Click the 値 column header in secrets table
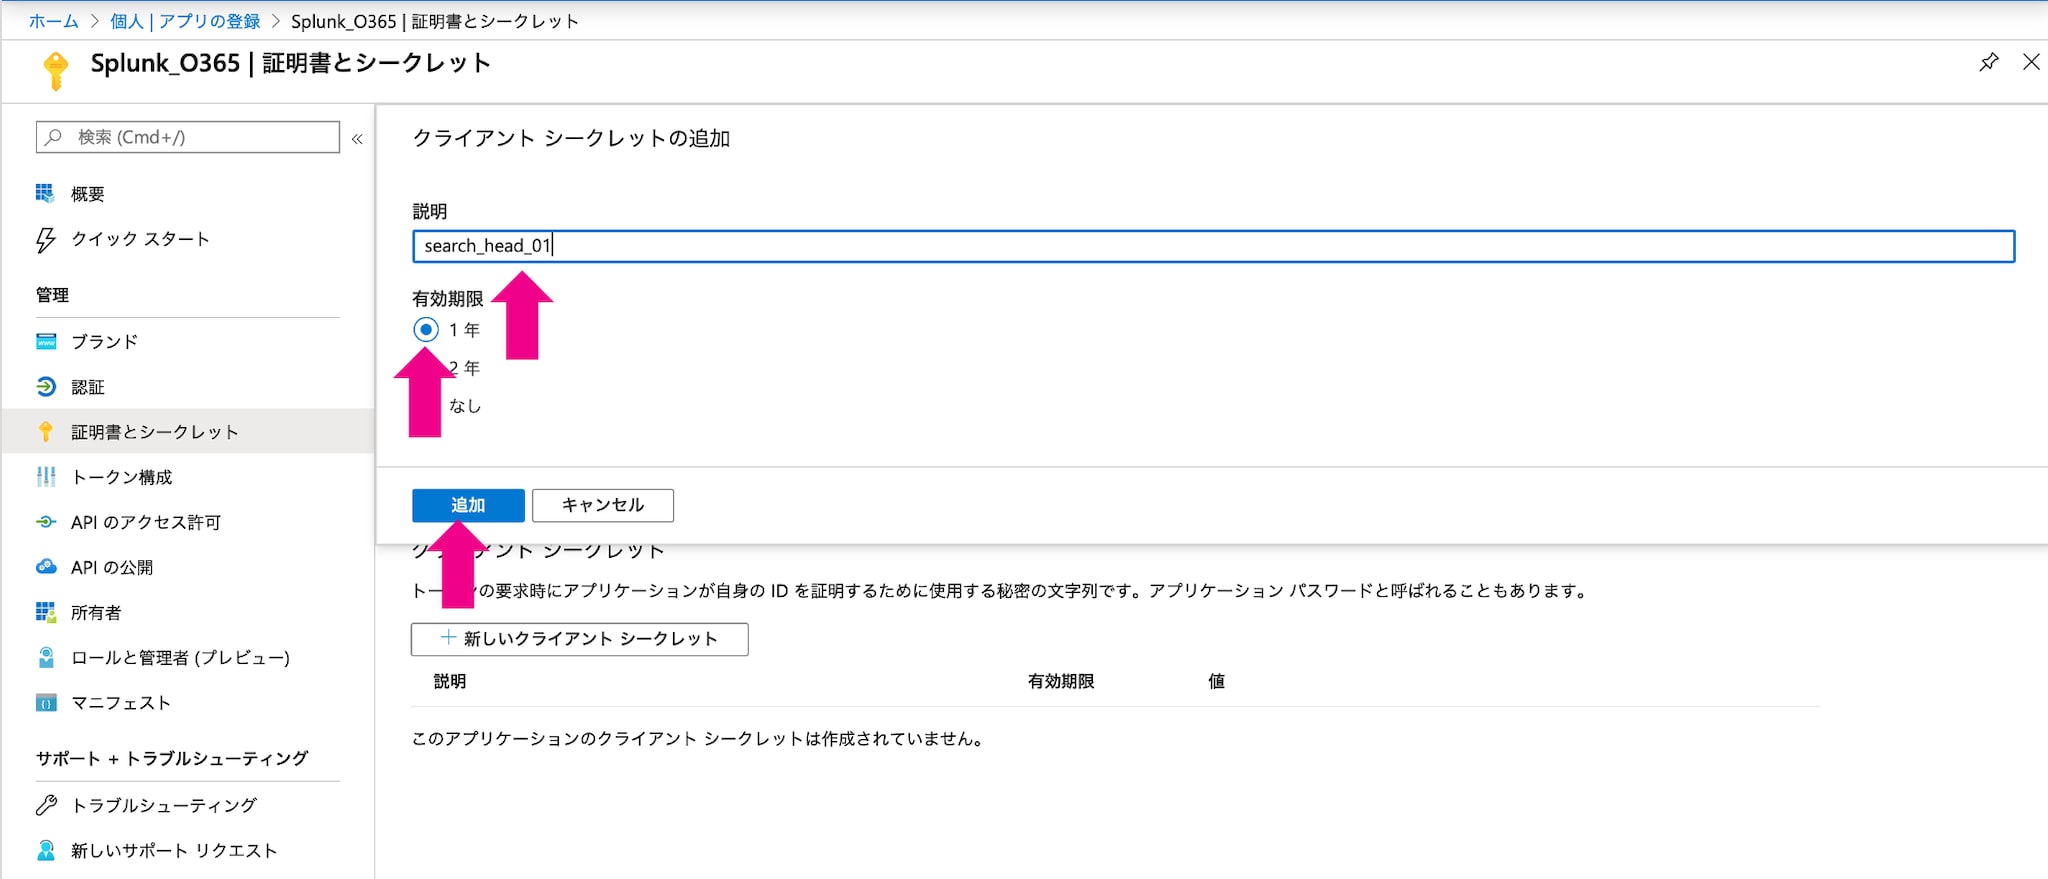 click(x=1216, y=681)
